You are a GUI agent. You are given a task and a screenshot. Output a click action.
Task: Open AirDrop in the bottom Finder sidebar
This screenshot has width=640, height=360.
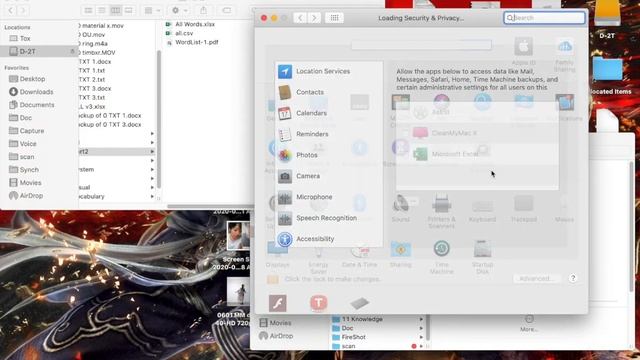pos(276,336)
